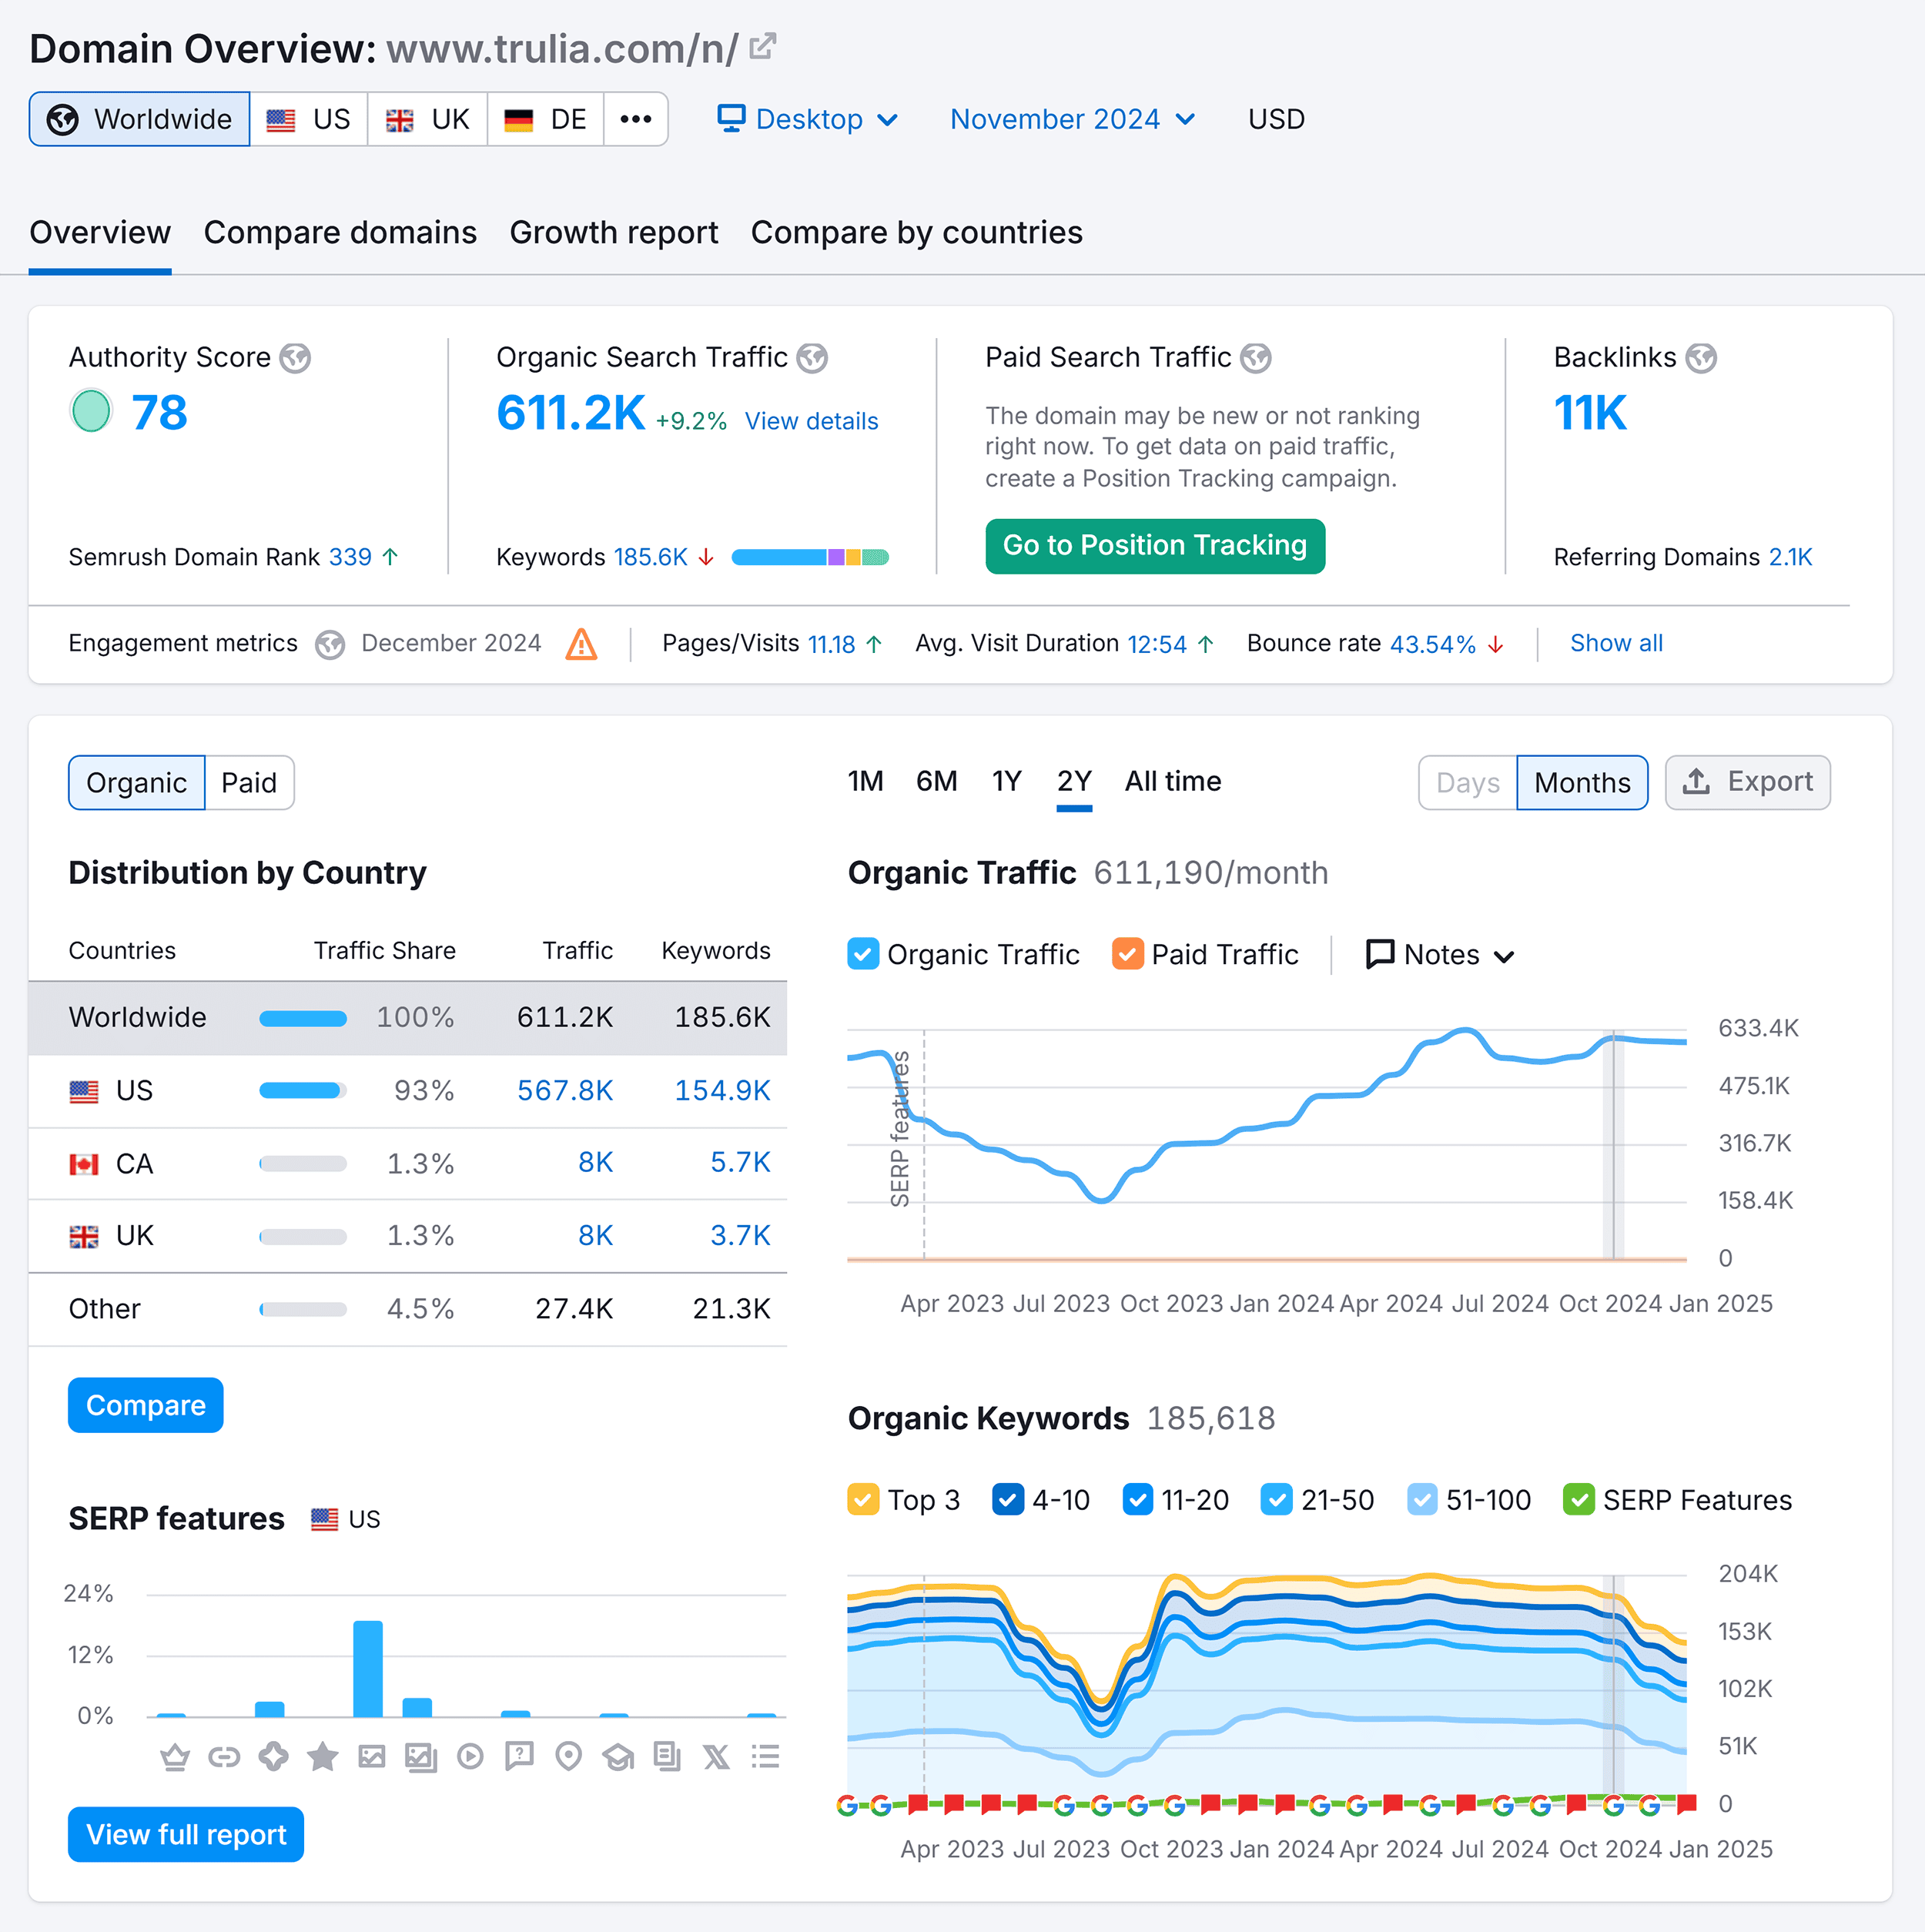Select the stacked Image pack SERP icon
Viewport: 1925px width, 1932px height.
click(420, 1756)
